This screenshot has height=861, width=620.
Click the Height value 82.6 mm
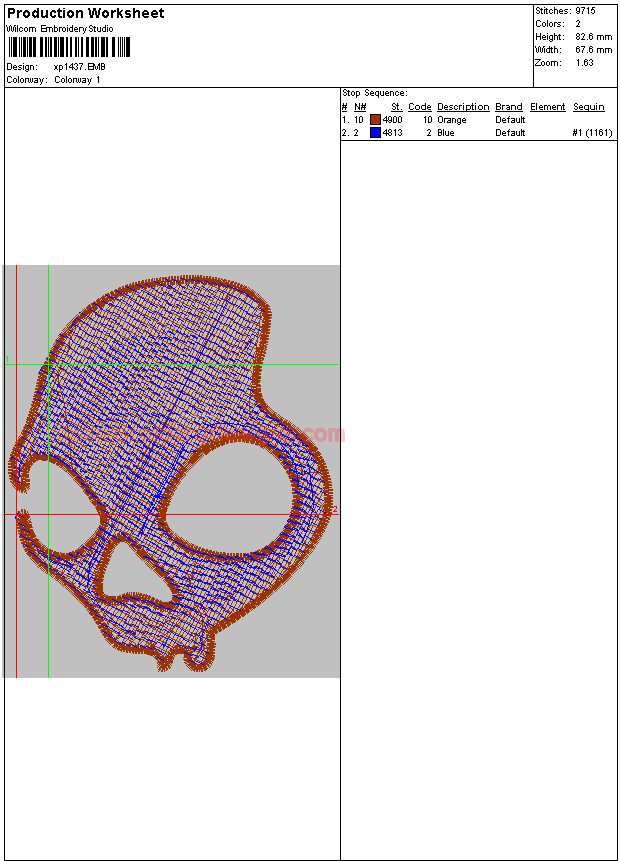point(594,37)
